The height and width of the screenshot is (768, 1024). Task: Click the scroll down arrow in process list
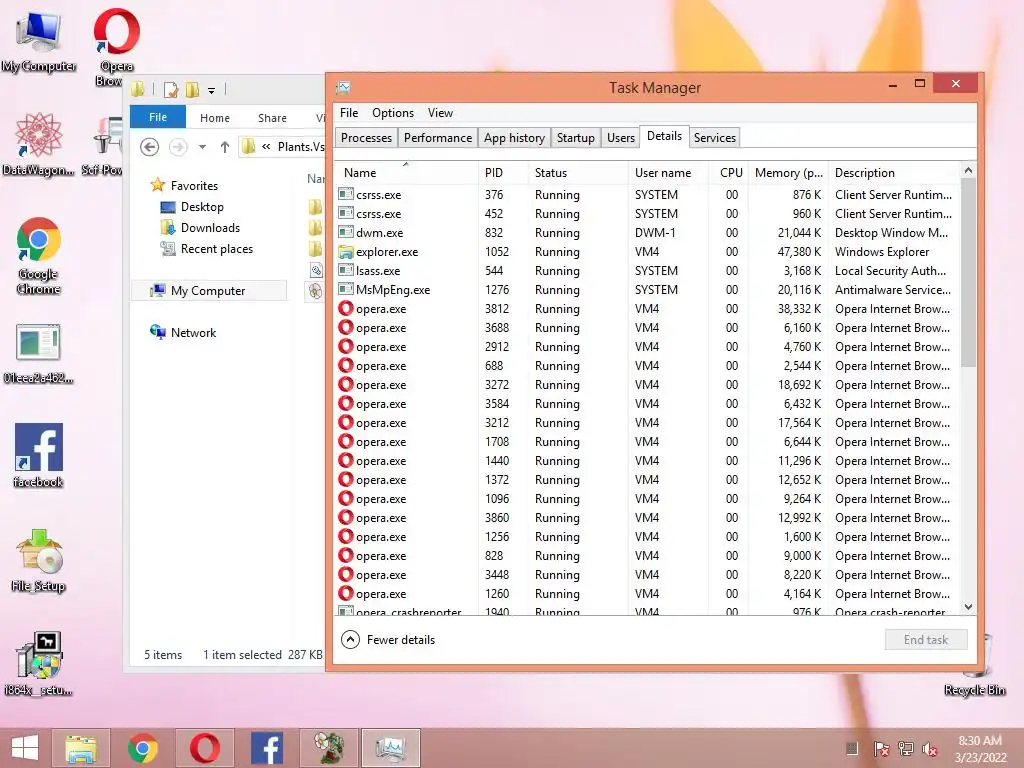click(x=968, y=607)
